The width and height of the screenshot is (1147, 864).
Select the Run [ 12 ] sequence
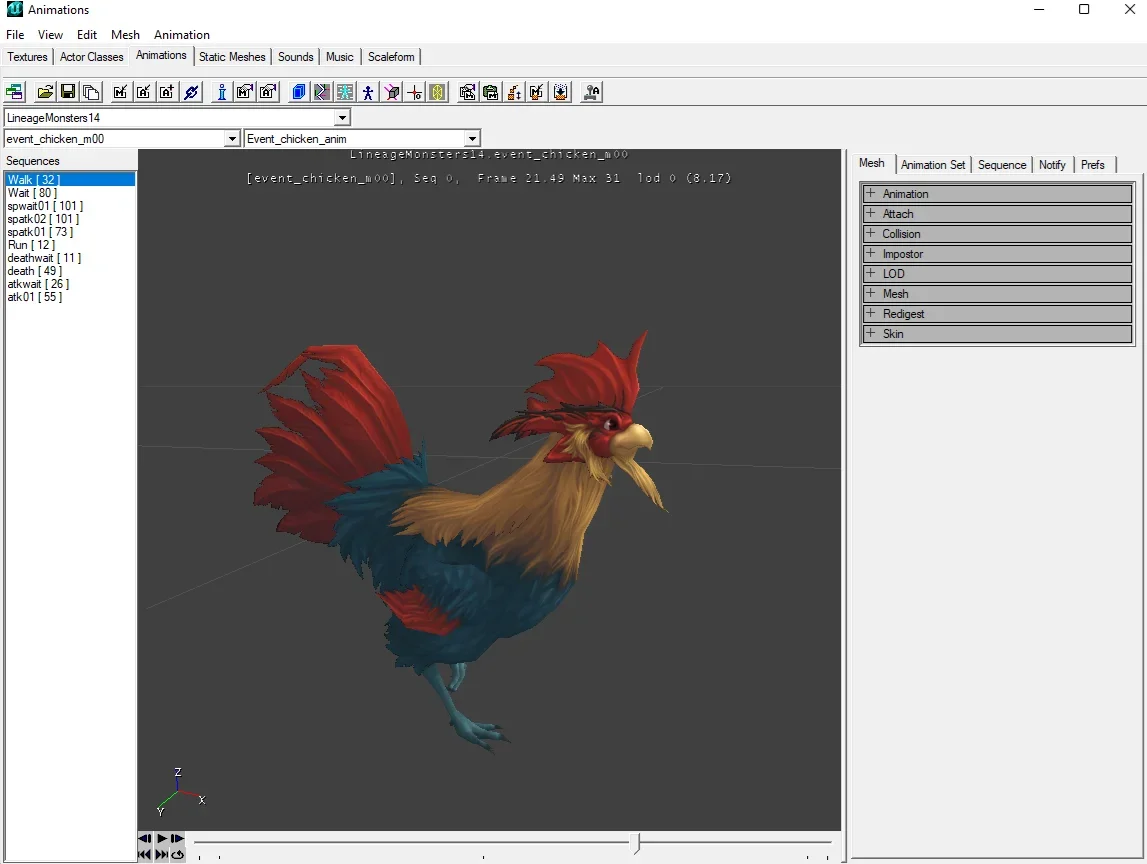(31, 245)
